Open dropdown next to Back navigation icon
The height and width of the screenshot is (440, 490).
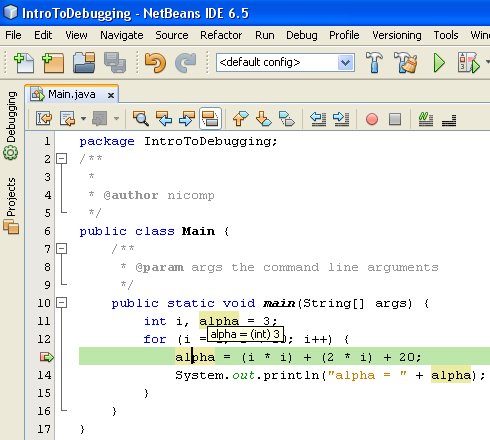point(83,119)
